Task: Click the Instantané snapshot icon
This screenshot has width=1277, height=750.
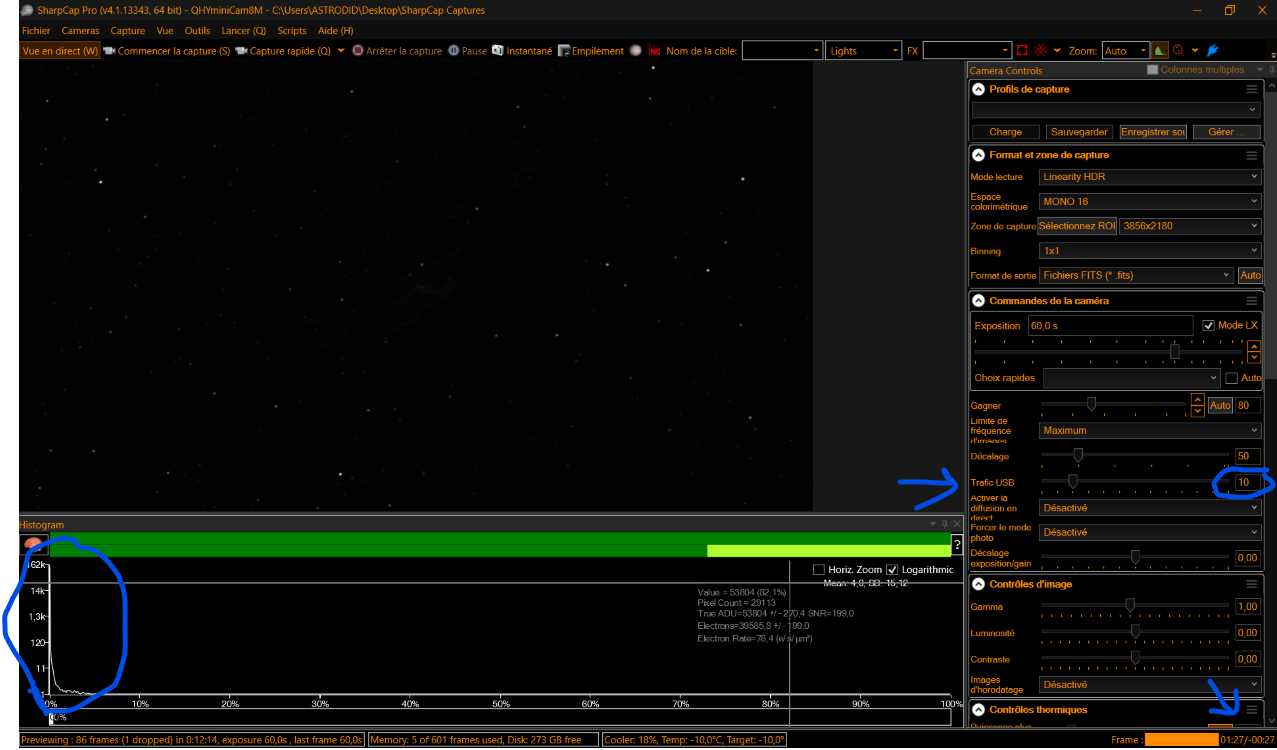Action: (x=498, y=51)
